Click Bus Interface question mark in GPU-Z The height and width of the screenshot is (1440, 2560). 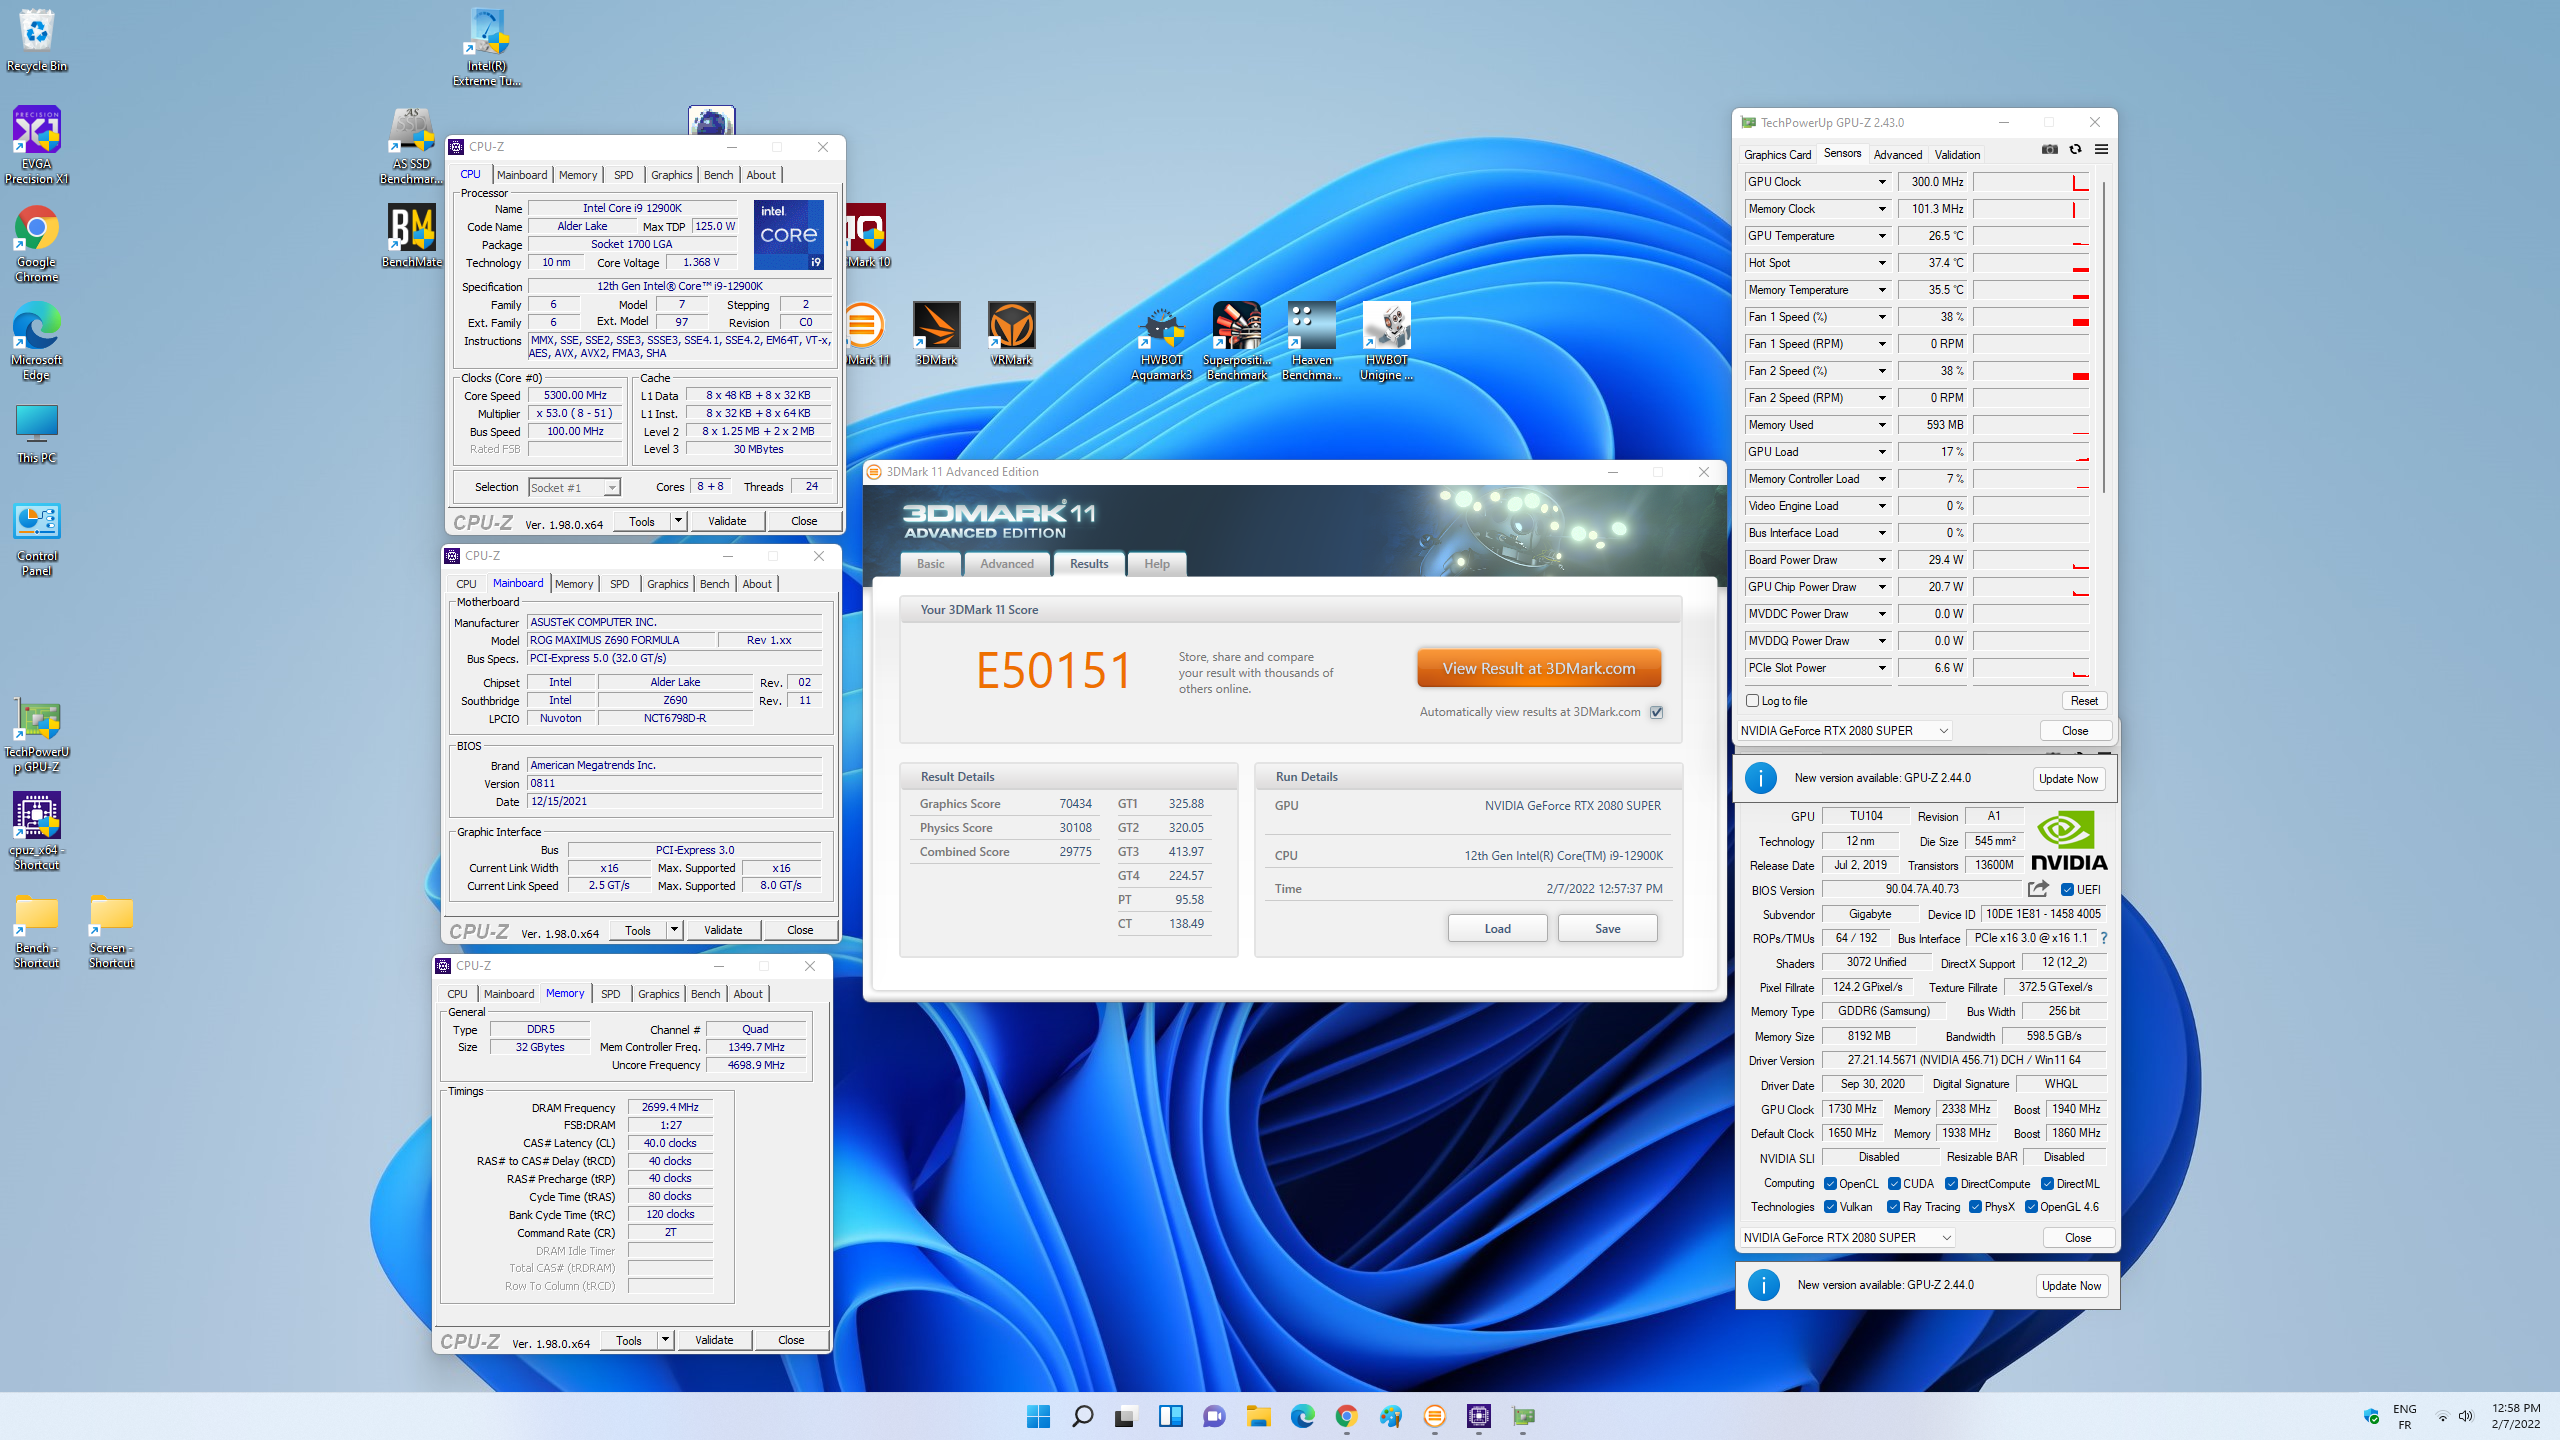(x=2104, y=938)
